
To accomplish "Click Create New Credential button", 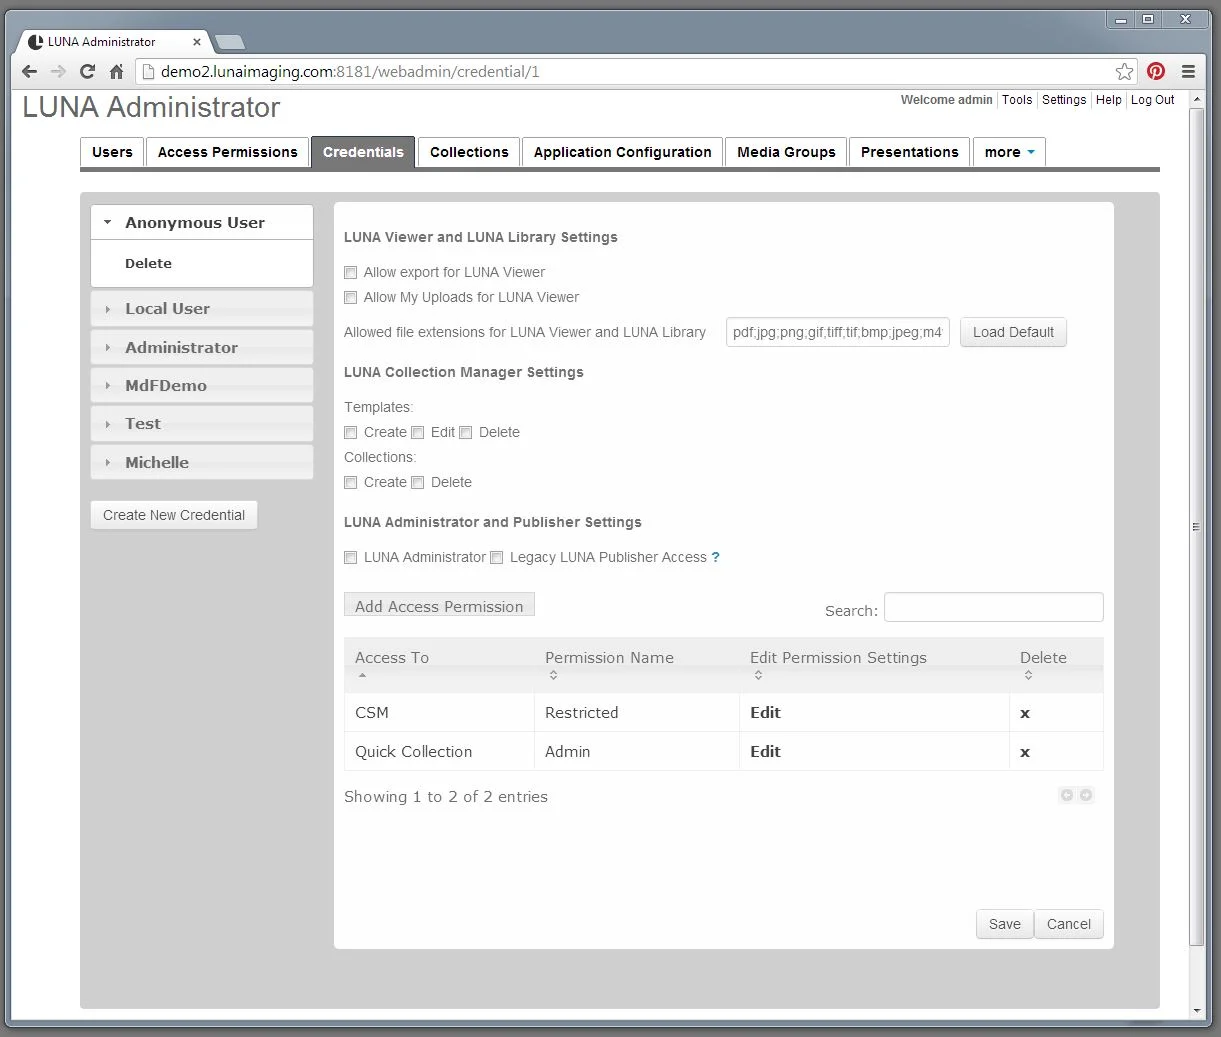I will (x=174, y=515).
